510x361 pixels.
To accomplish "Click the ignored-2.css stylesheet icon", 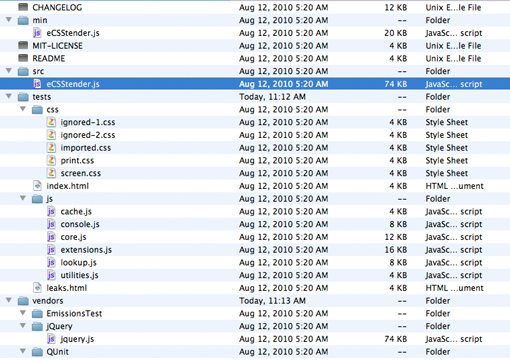I will pyautogui.click(x=51, y=135).
